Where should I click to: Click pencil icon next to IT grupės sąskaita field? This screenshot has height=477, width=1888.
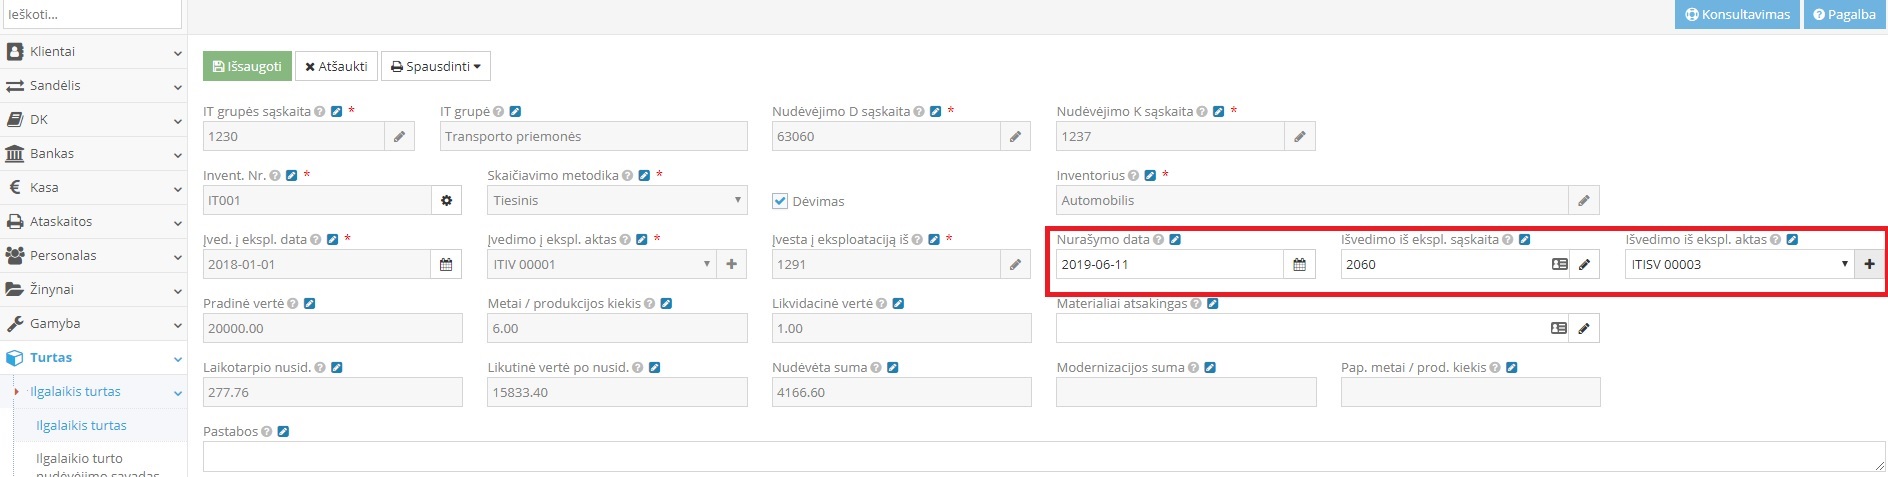click(399, 137)
